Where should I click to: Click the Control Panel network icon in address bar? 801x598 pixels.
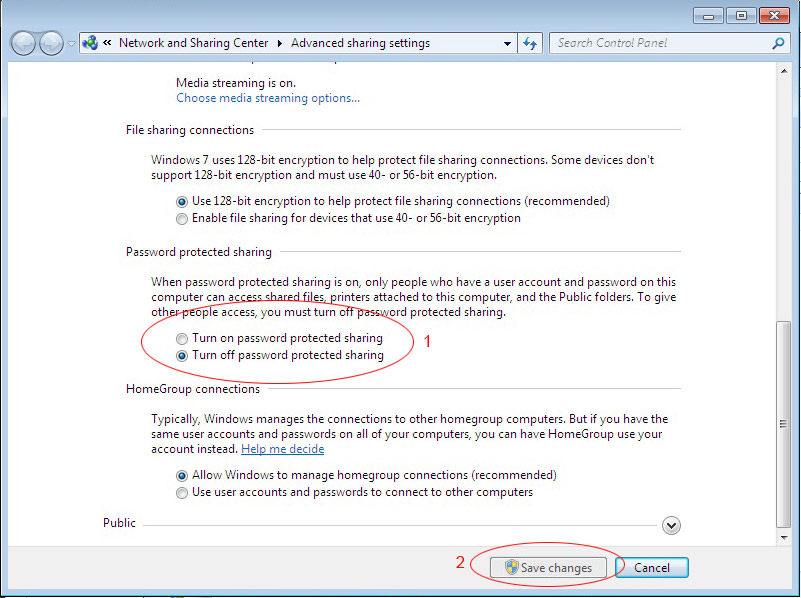point(90,43)
